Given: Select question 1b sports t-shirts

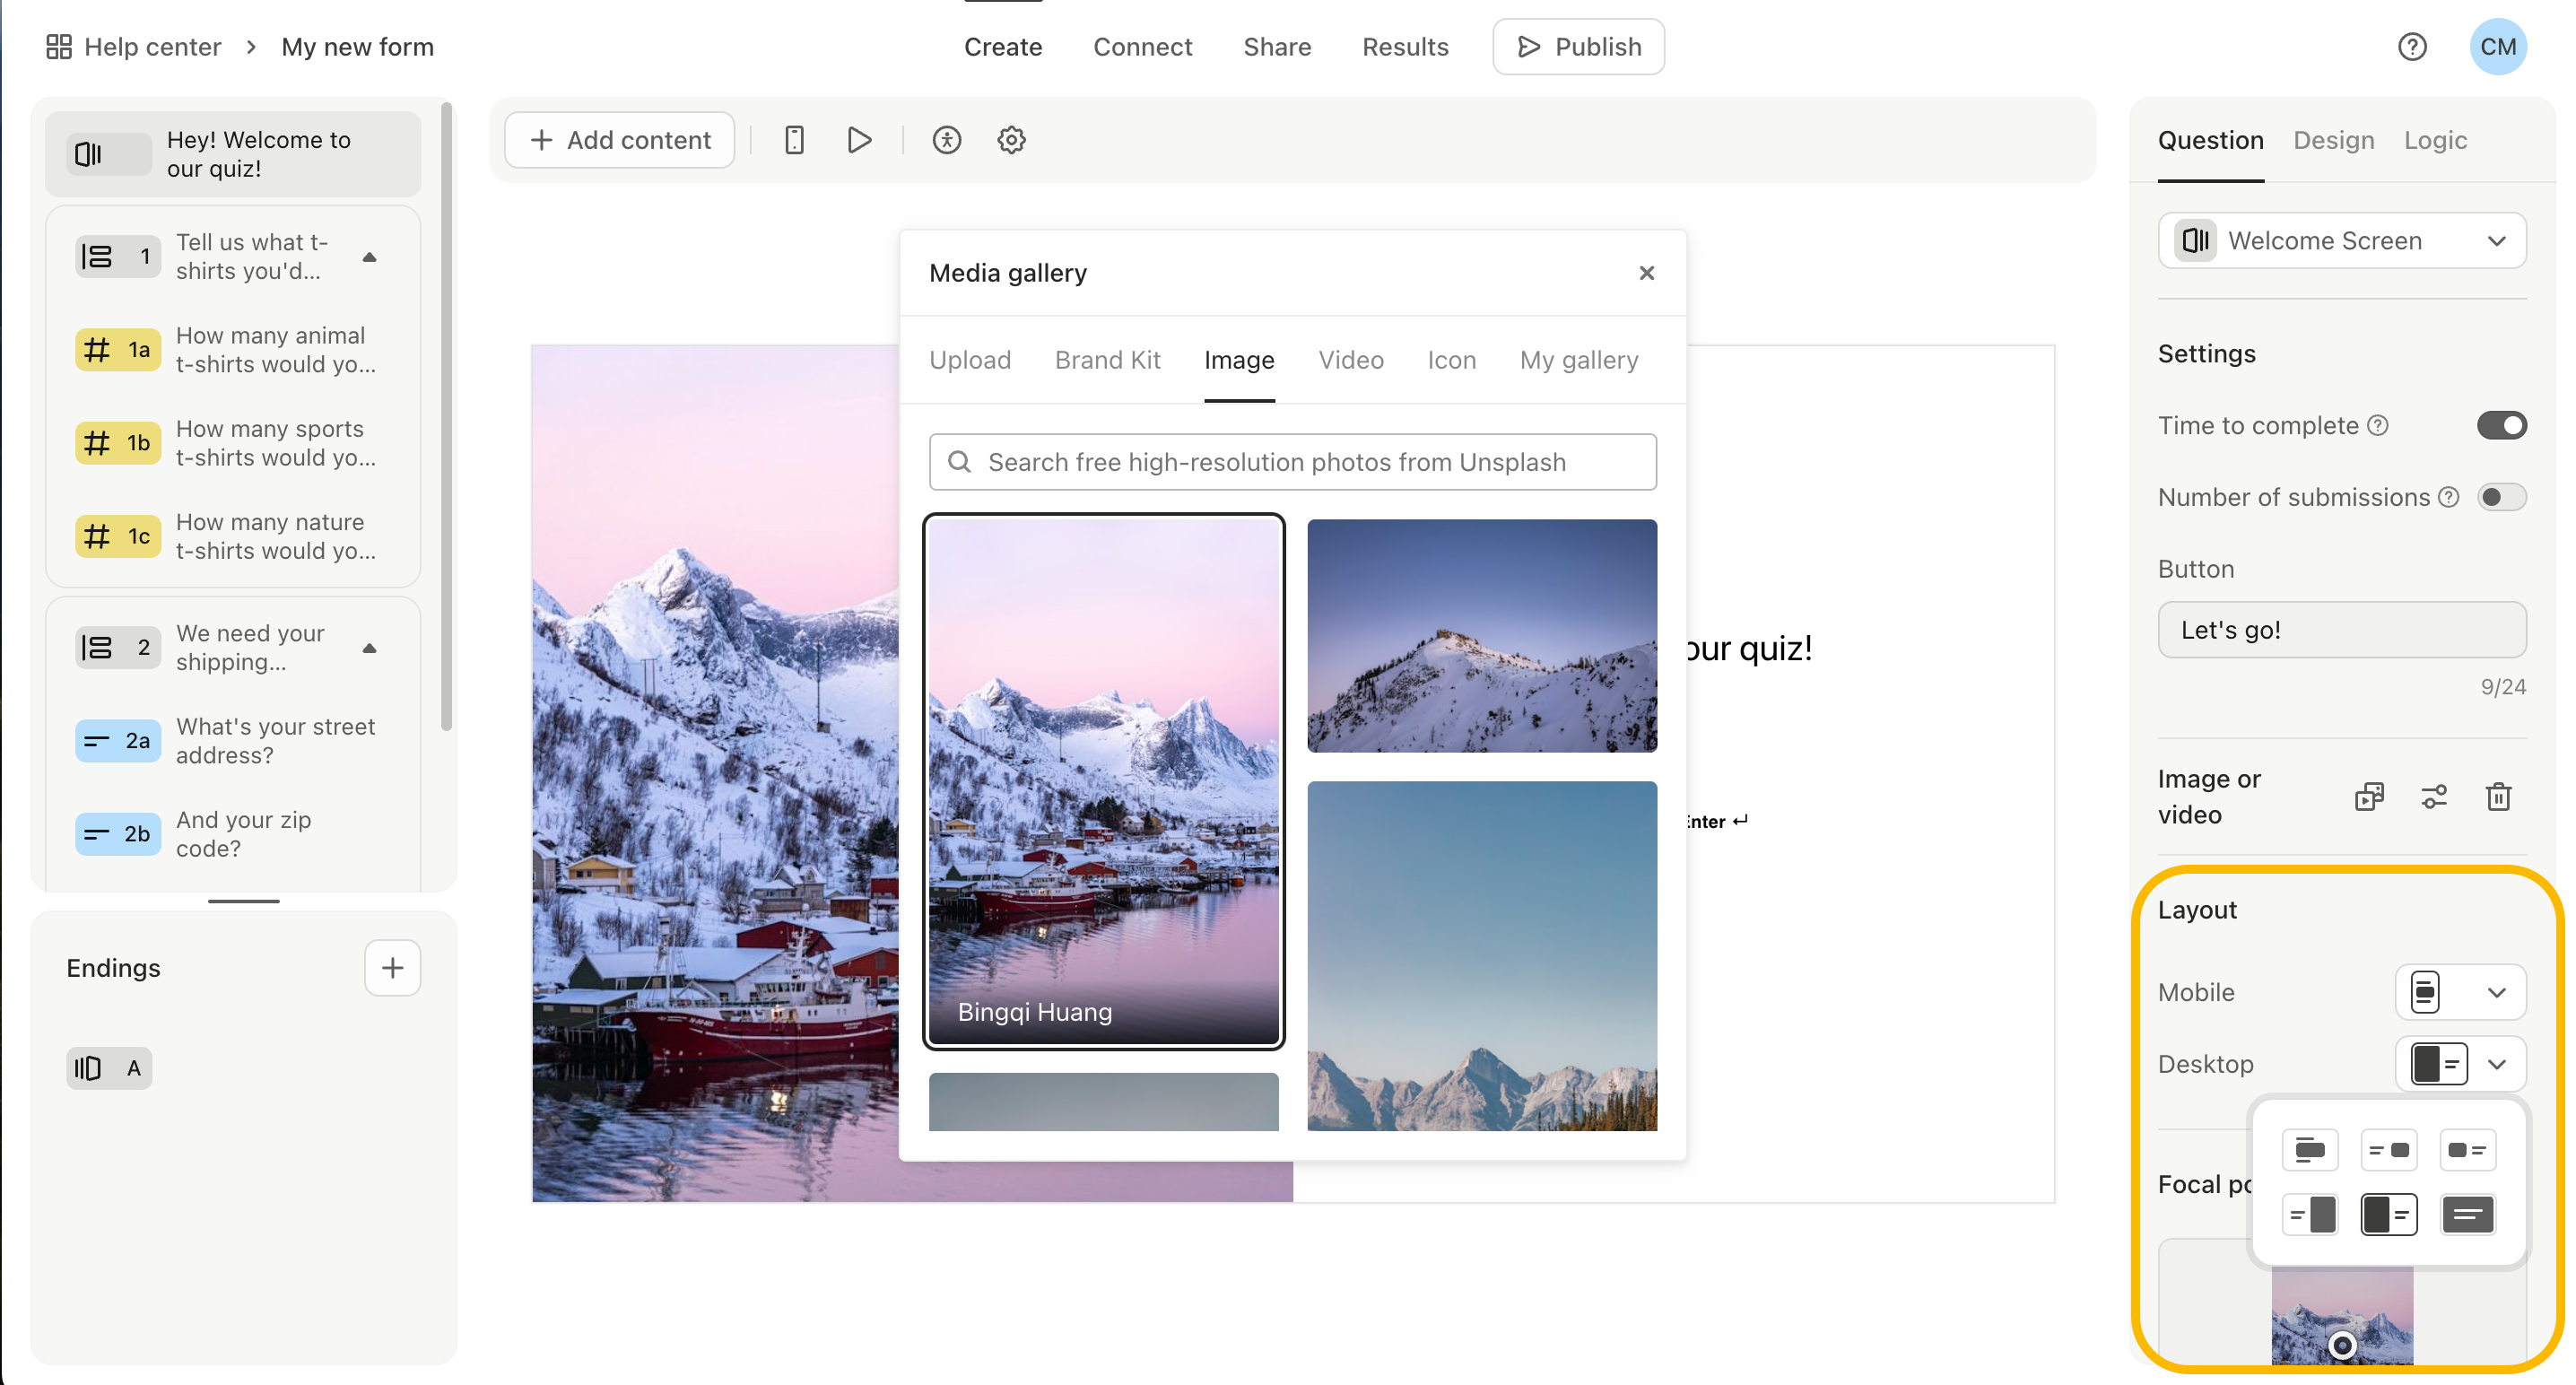Looking at the screenshot, I should [x=233, y=443].
